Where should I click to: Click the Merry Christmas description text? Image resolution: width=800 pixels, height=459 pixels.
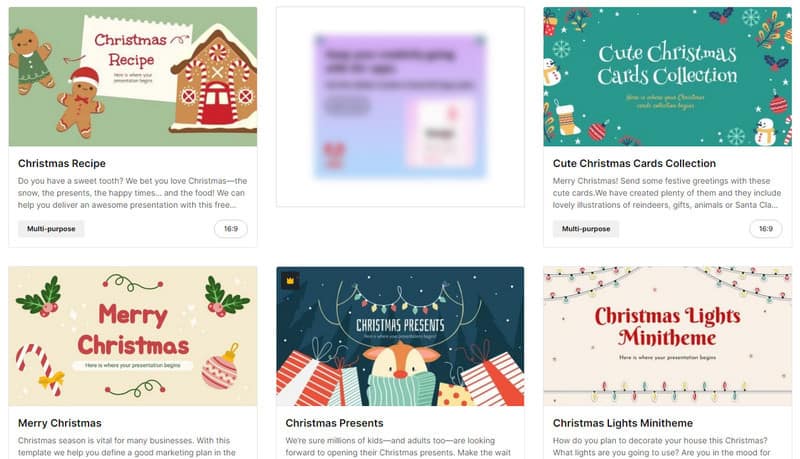(x=127, y=447)
